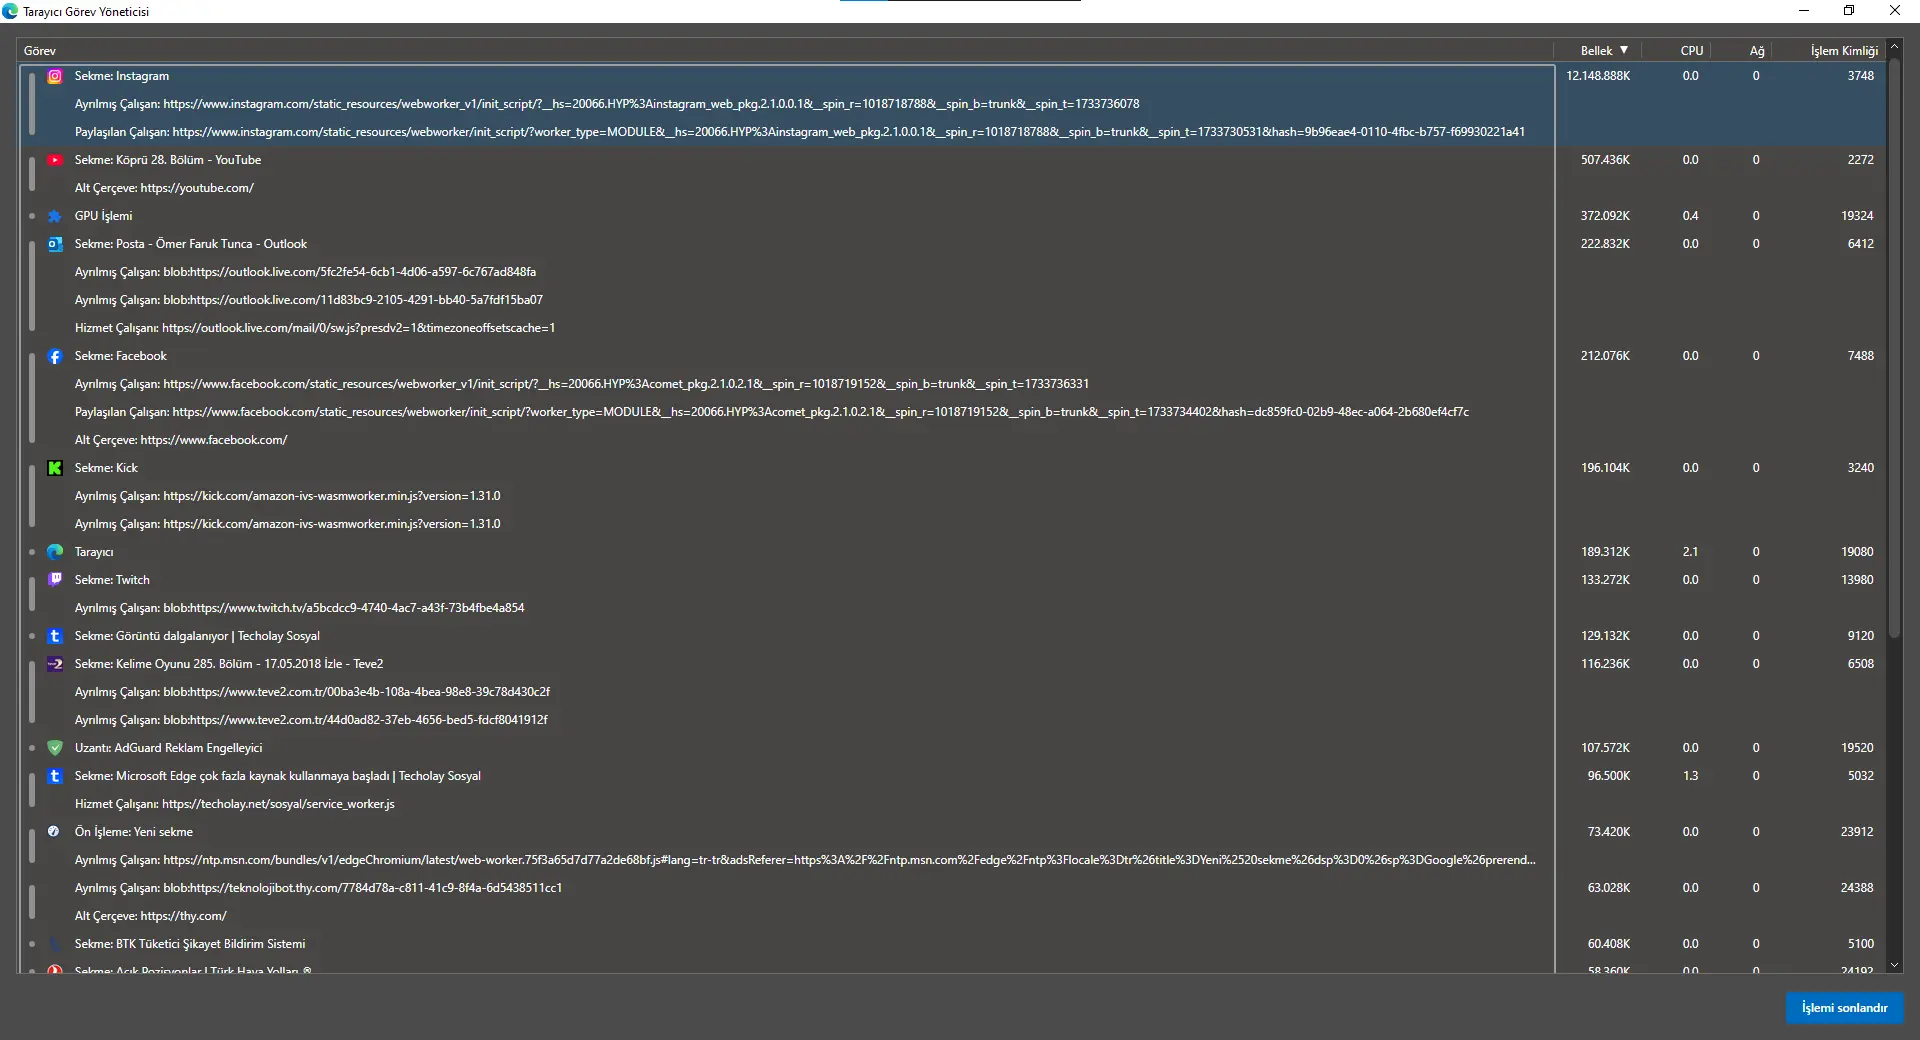The height and width of the screenshot is (1040, 1920).
Task: Click process ID 3748
Action: click(1861, 76)
